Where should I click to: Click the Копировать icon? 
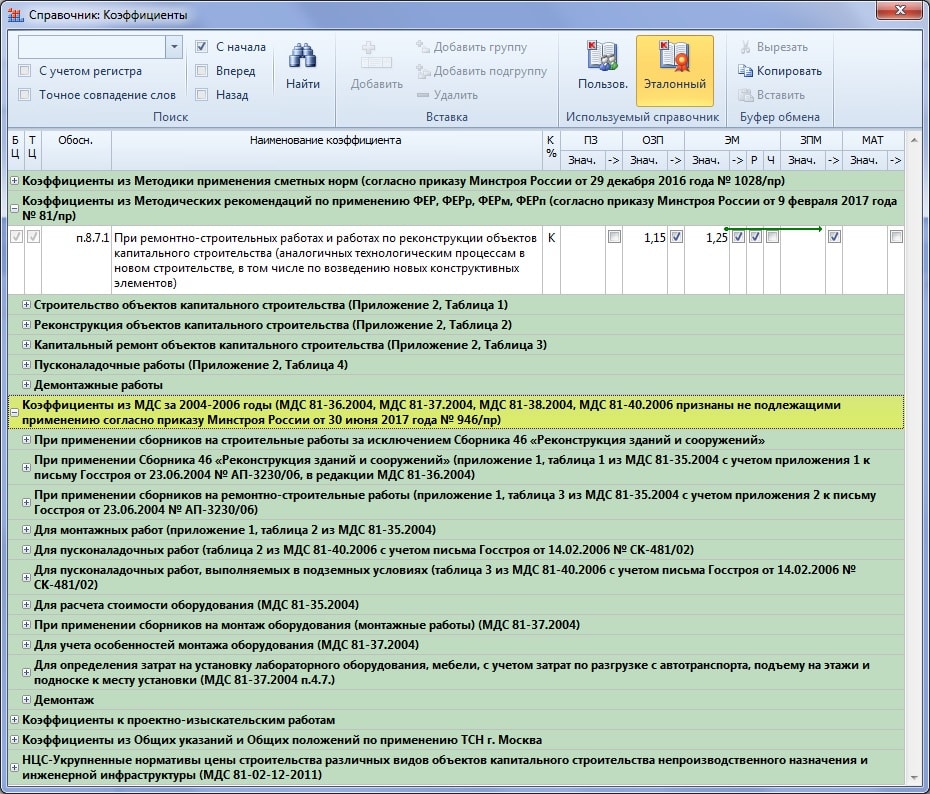(x=746, y=71)
